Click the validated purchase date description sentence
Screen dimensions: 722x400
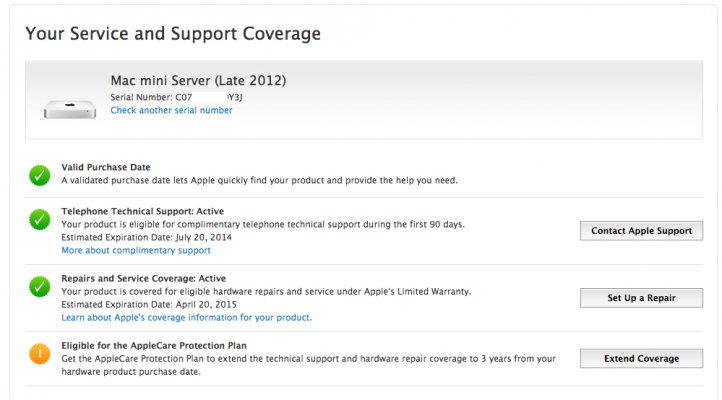259,180
